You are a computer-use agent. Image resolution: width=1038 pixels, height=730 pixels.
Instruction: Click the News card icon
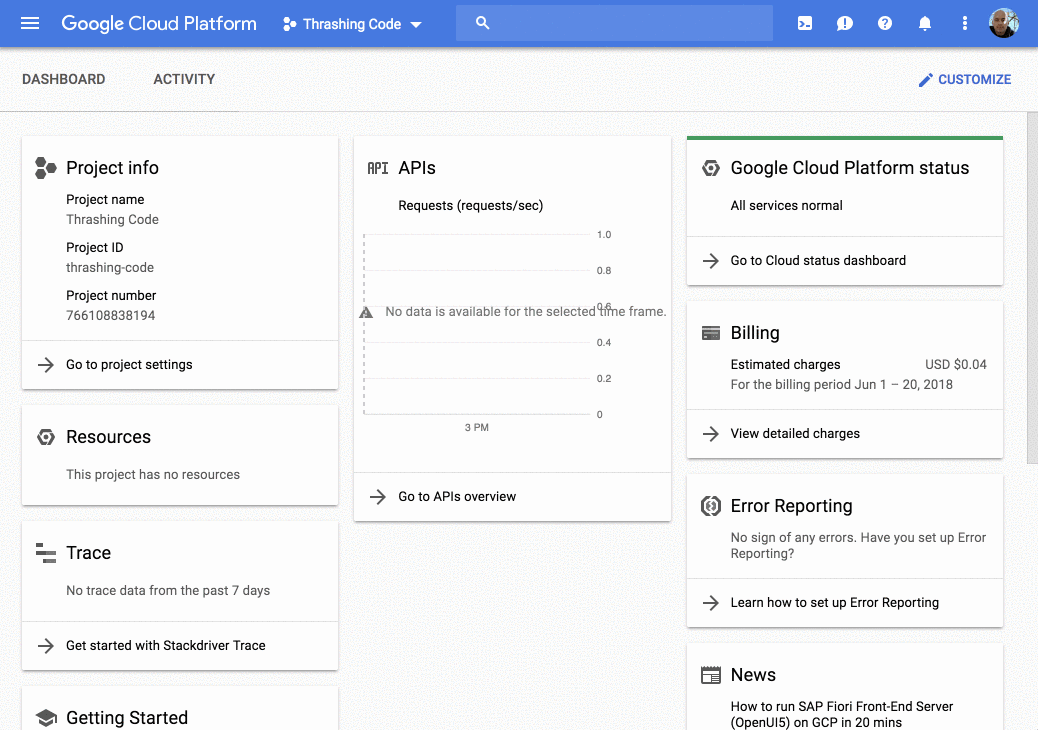711,675
